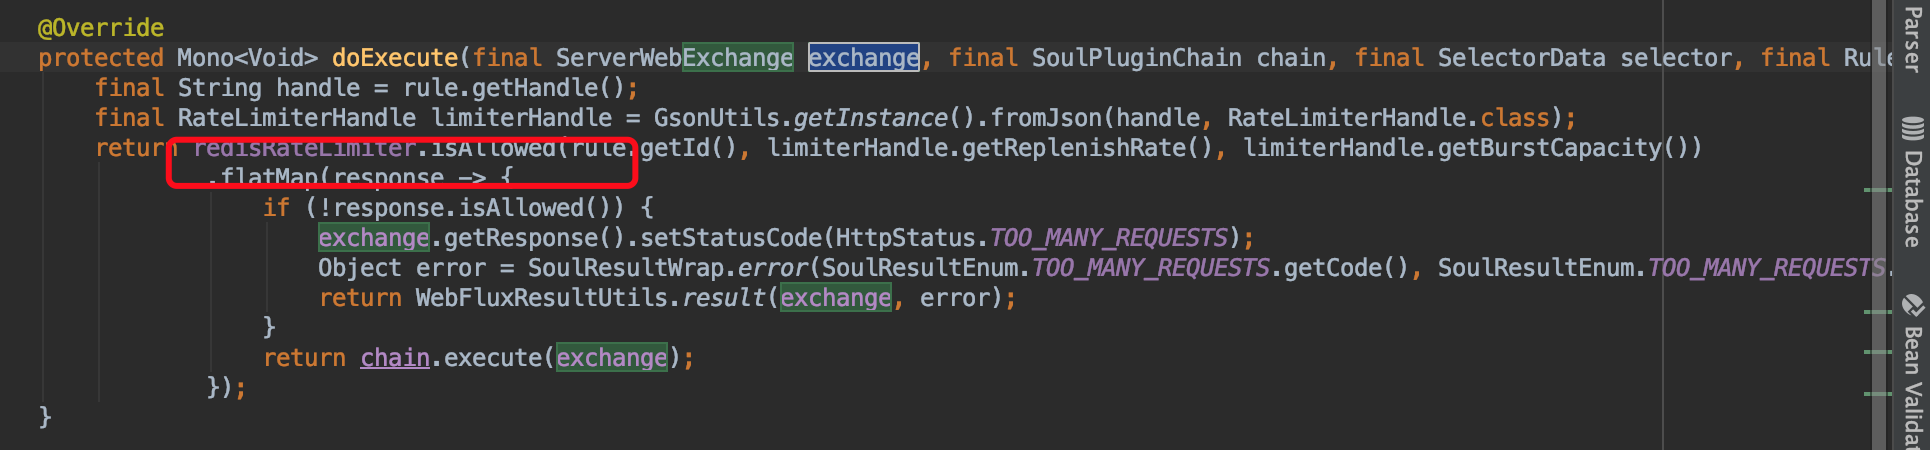Open the Bean Validation tool window tab
The height and width of the screenshot is (450, 1930).
coord(1912,370)
